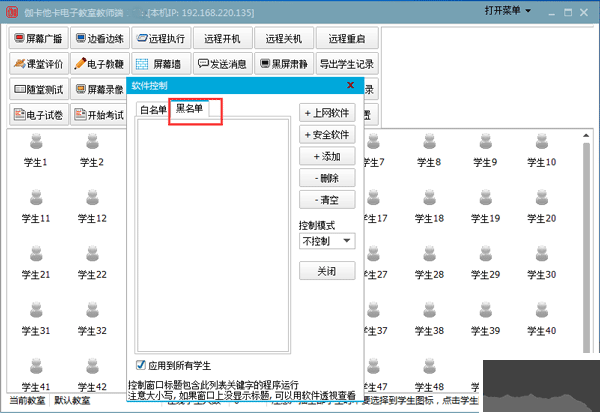600x413 pixels.
Task: Open the 随堂测试 in-class quiz
Action: 39,90
